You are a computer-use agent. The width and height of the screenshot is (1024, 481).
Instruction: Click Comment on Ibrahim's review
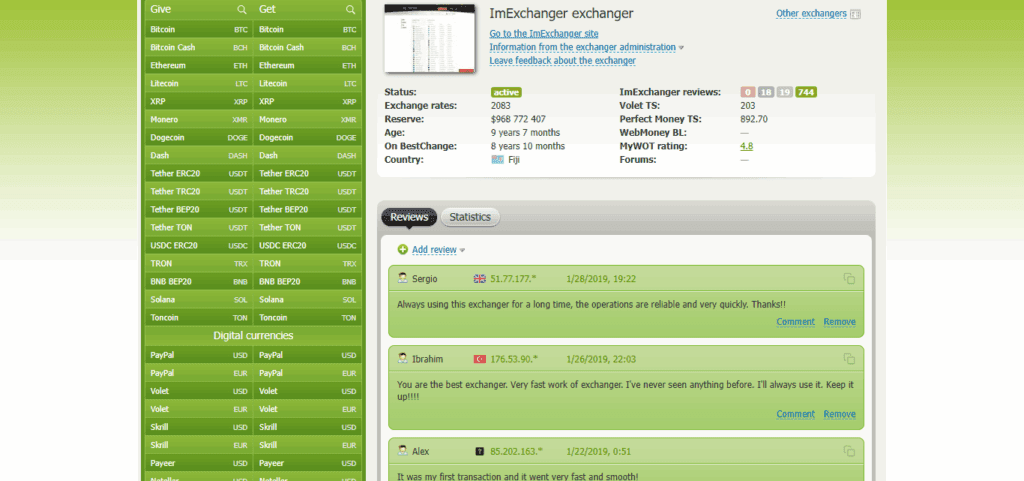point(795,414)
